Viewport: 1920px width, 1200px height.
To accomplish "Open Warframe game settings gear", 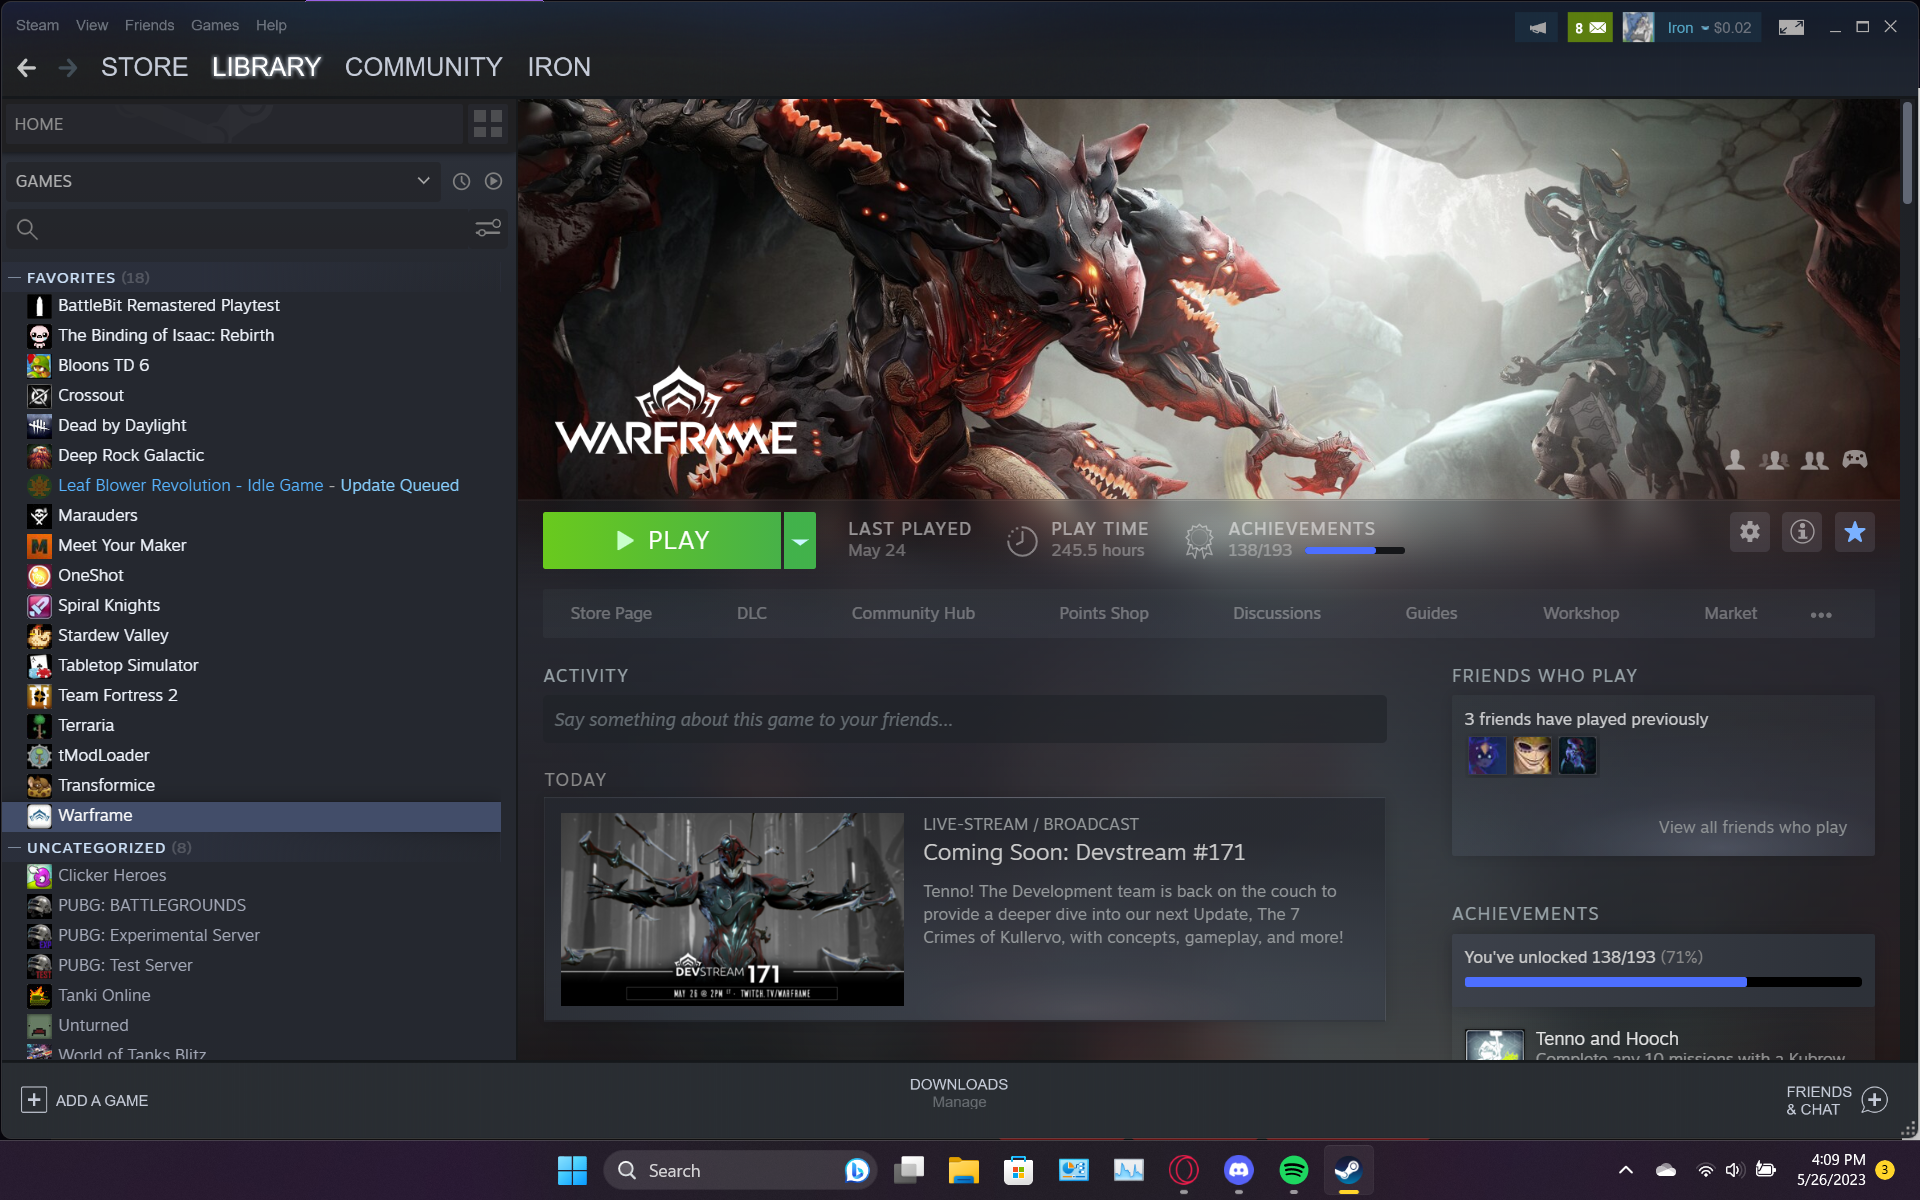I will [x=1749, y=532].
